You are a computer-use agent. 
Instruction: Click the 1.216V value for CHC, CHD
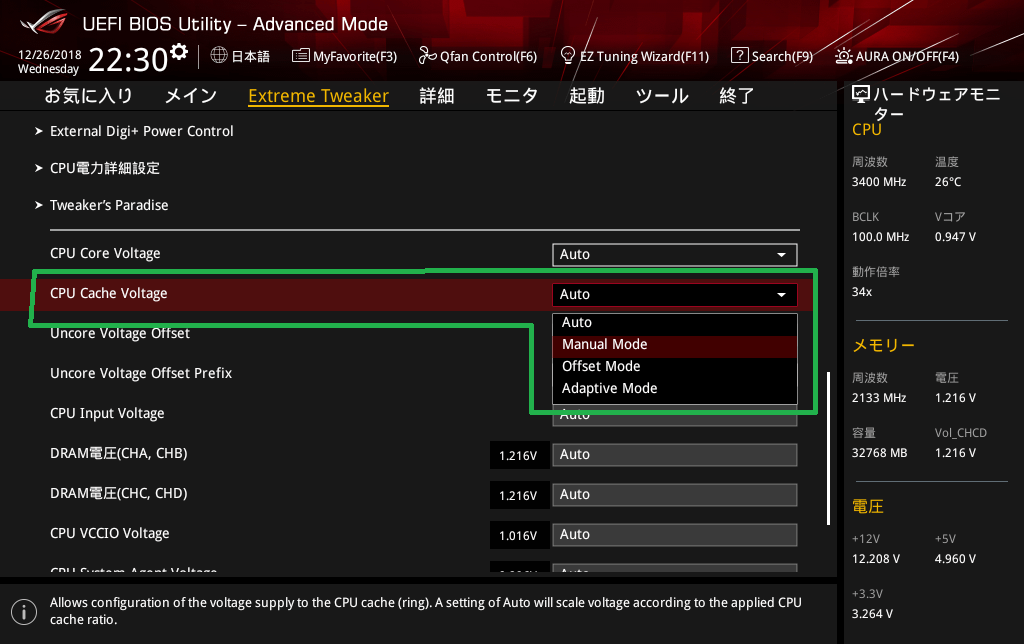pyautogui.click(x=518, y=495)
